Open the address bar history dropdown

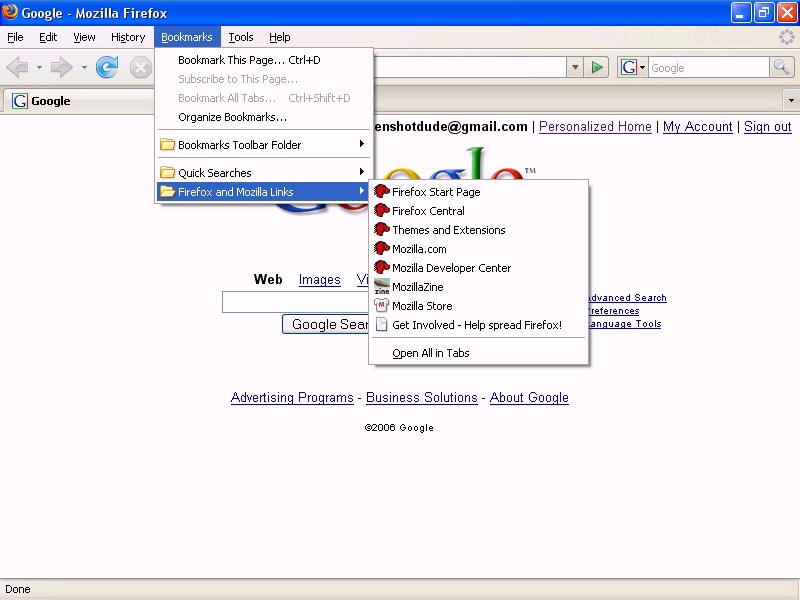coord(575,67)
